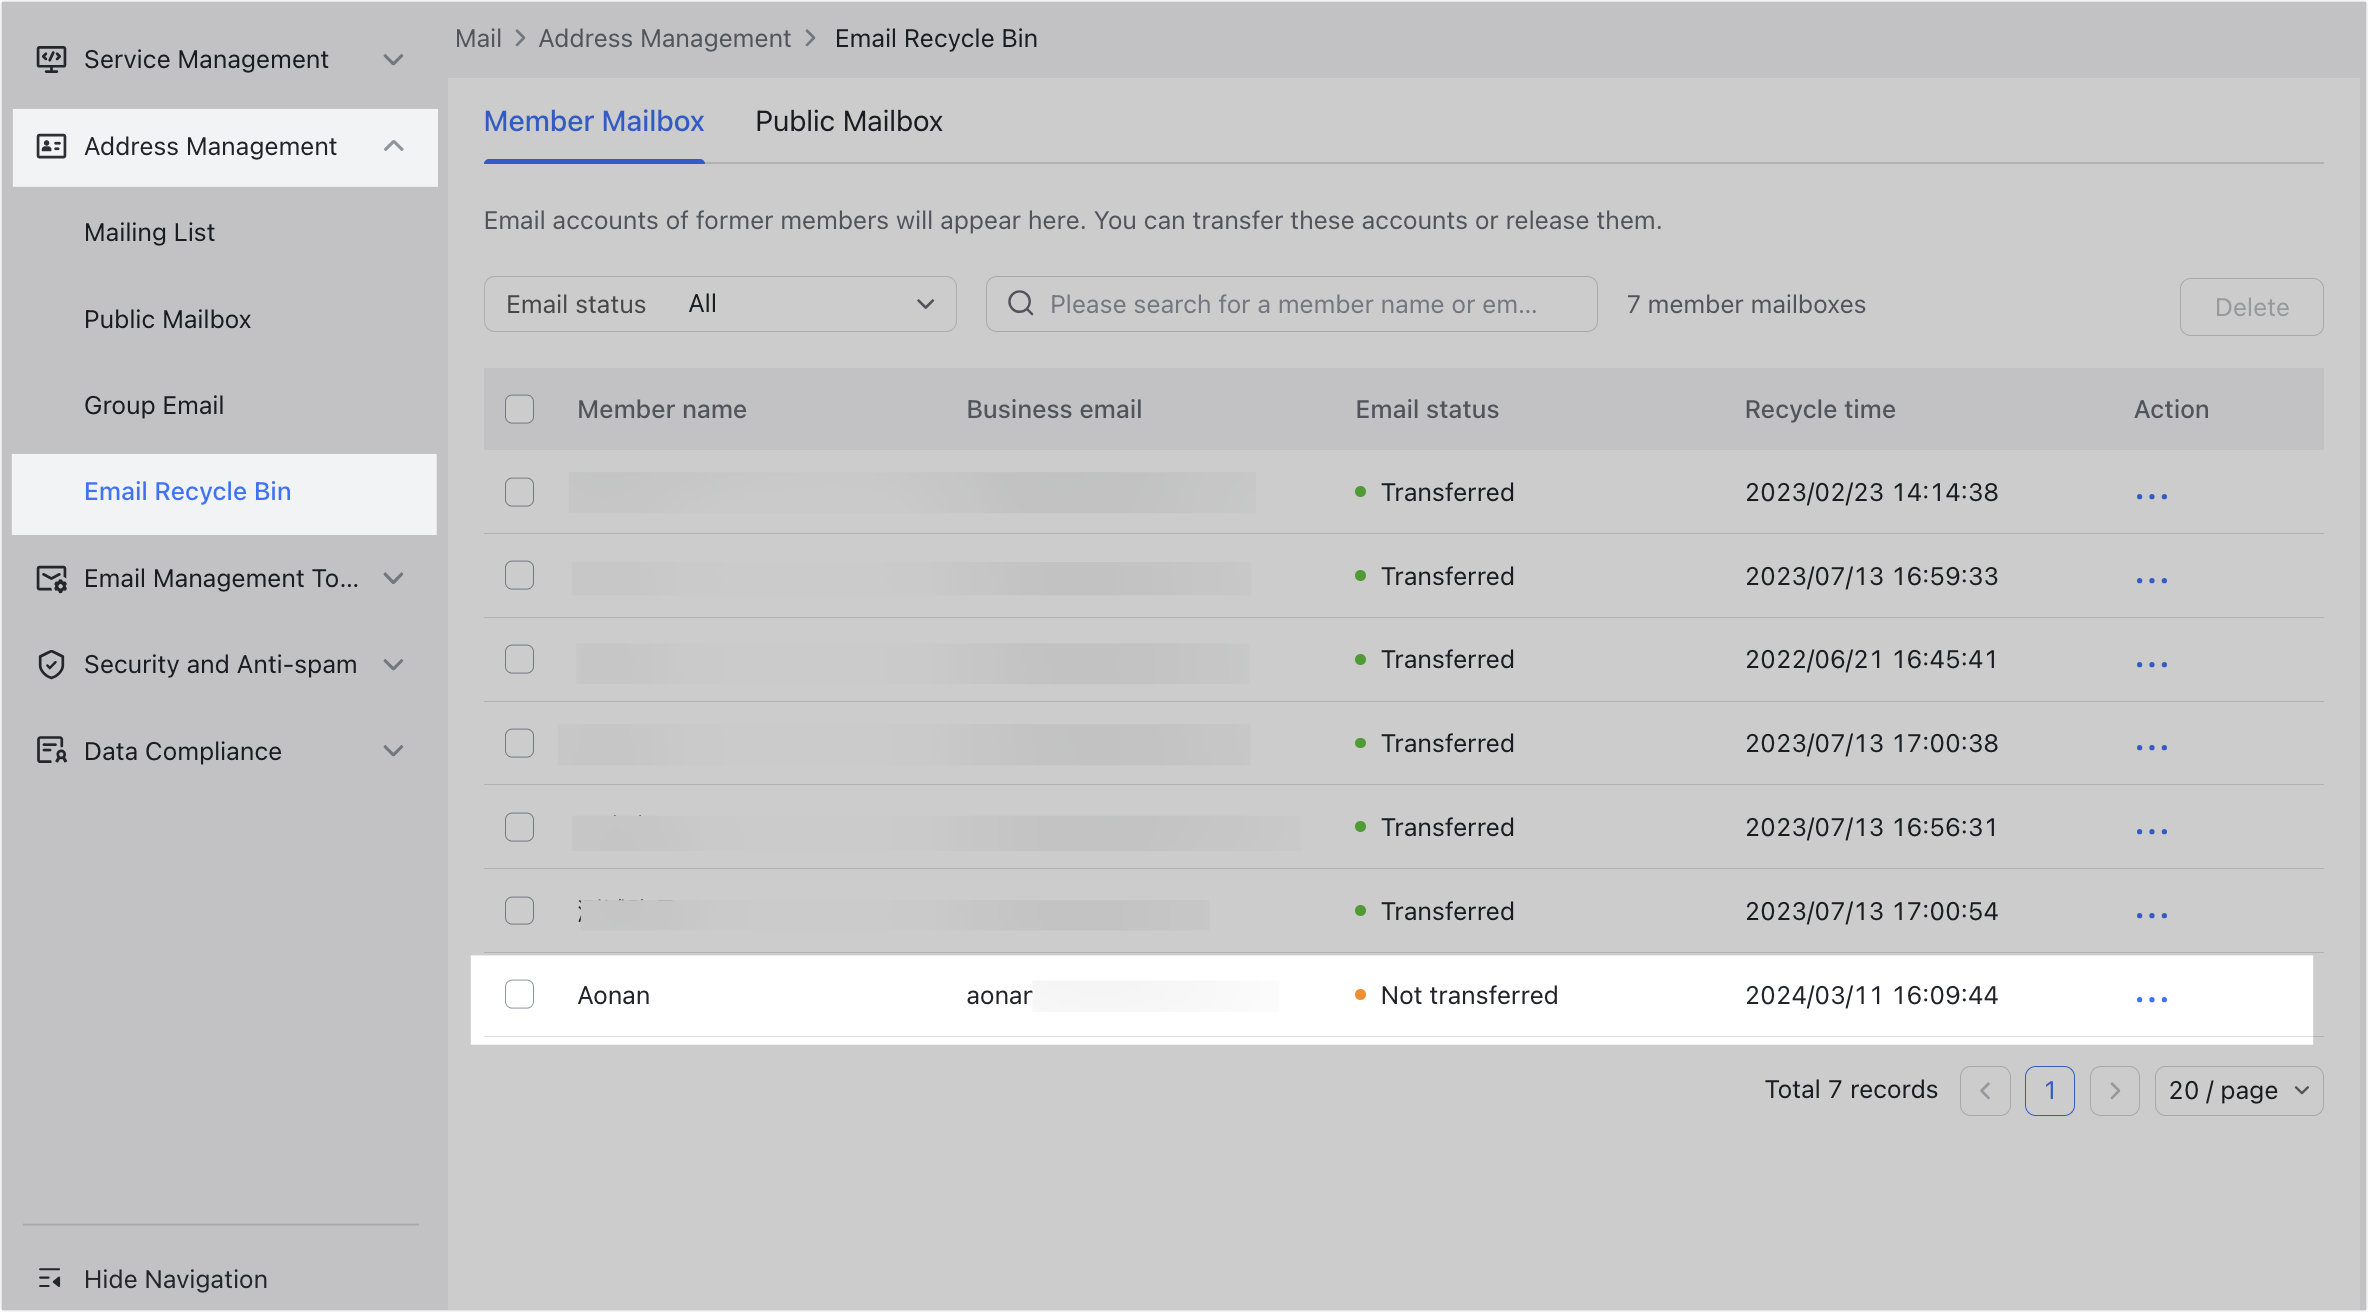Click the 7 member mailboxes count text
2368x1312 pixels.
coord(1746,304)
